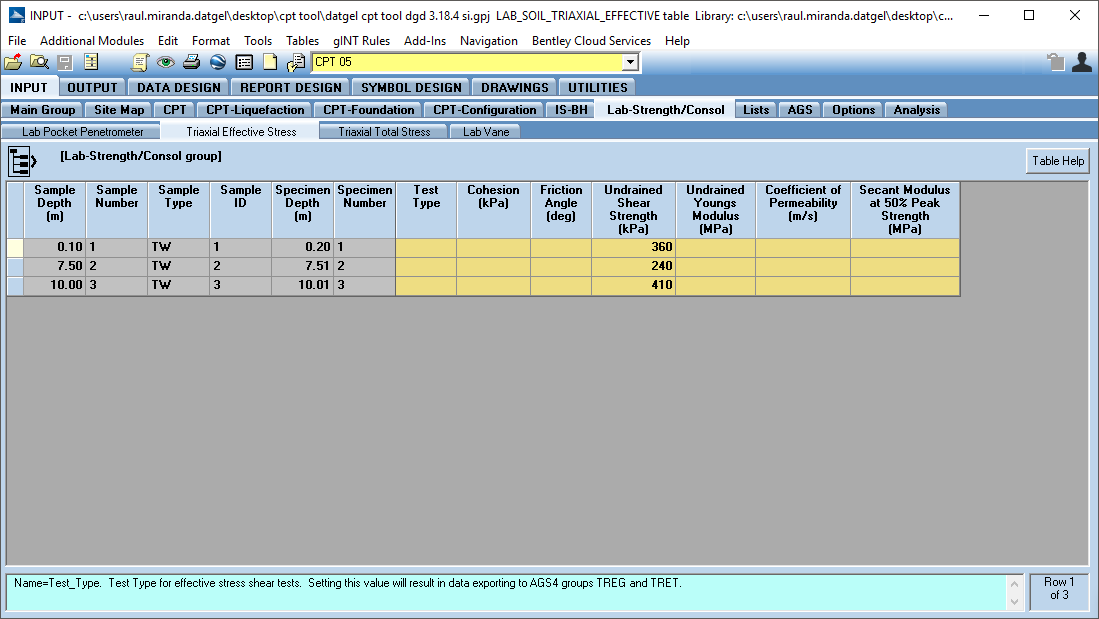The image size is (1099, 619).
Task: Open the gINT Rules menu
Action: tap(361, 41)
